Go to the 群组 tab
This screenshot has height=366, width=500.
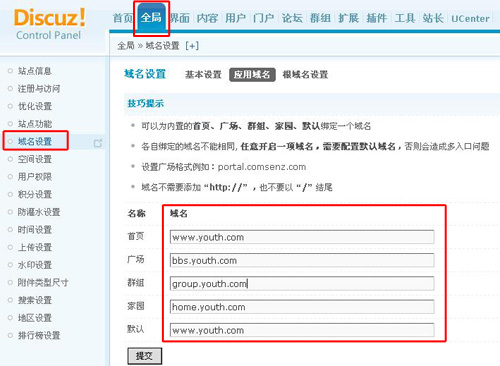[320, 18]
